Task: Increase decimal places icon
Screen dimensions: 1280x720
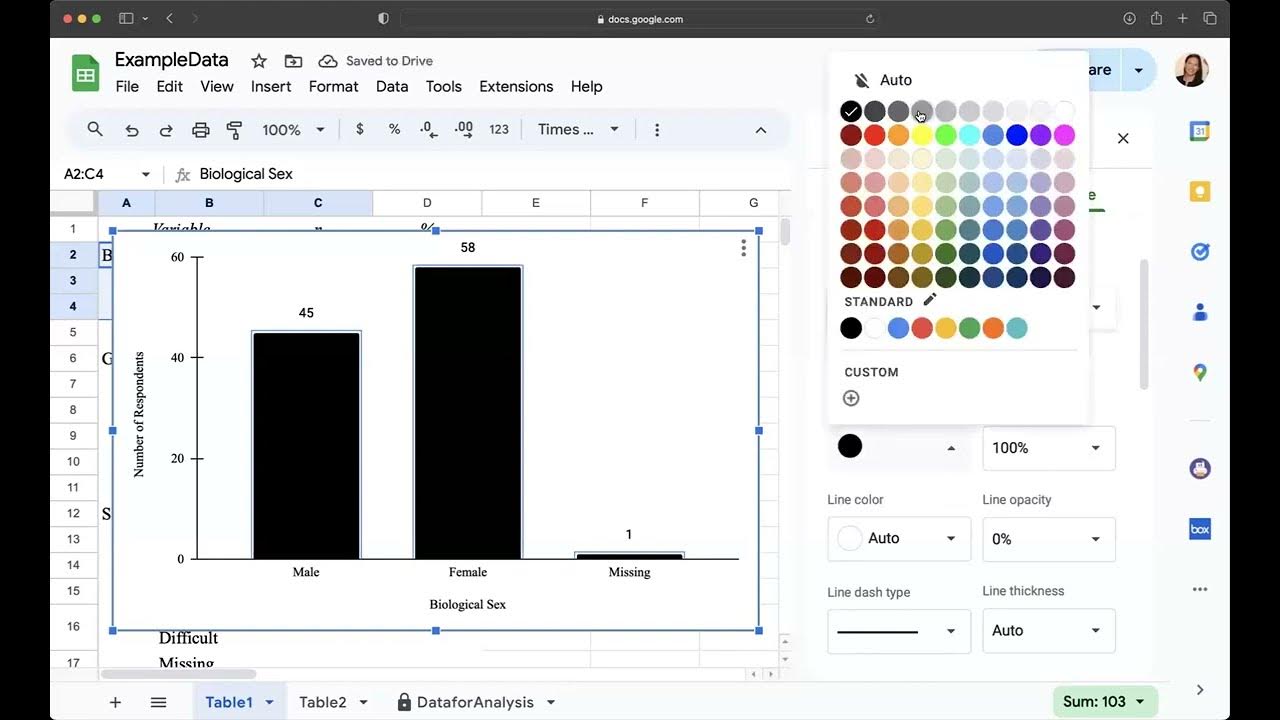Action: tap(463, 129)
